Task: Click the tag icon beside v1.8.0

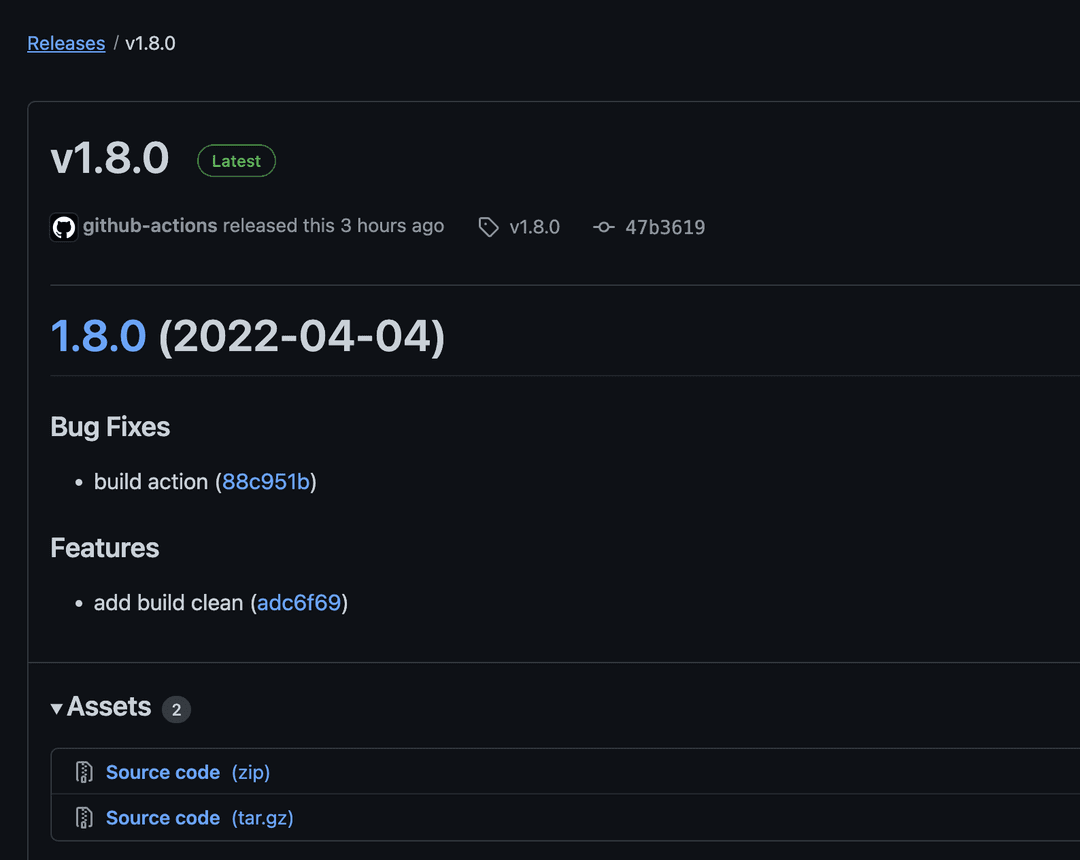Action: 488,227
